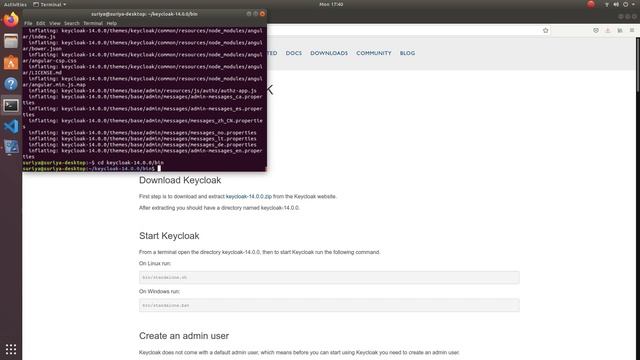Open the Firefox Pocket shield icon
This screenshot has height=360, width=640.
(x=596, y=30)
